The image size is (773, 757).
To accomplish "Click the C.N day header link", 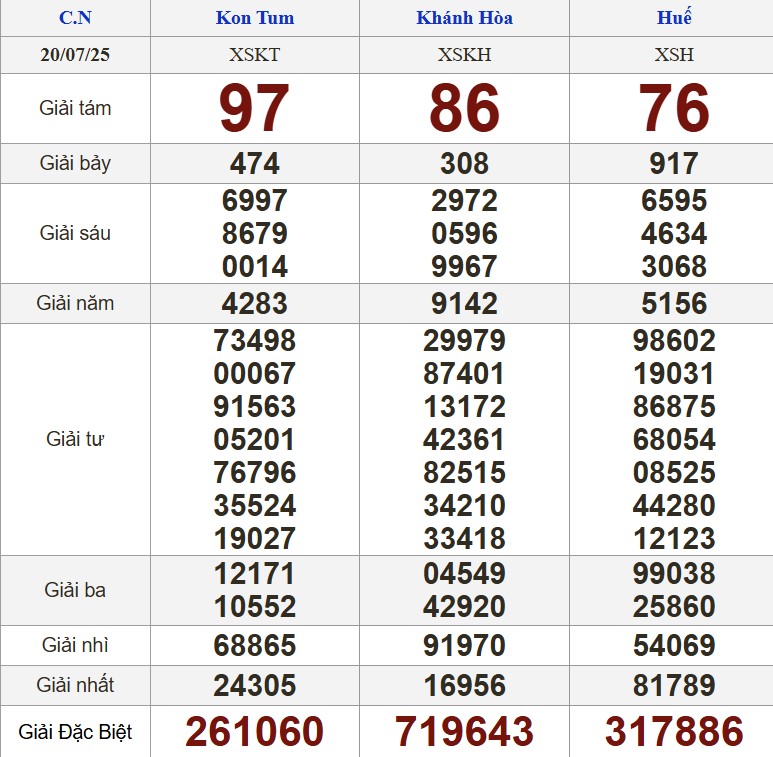I will [x=75, y=18].
